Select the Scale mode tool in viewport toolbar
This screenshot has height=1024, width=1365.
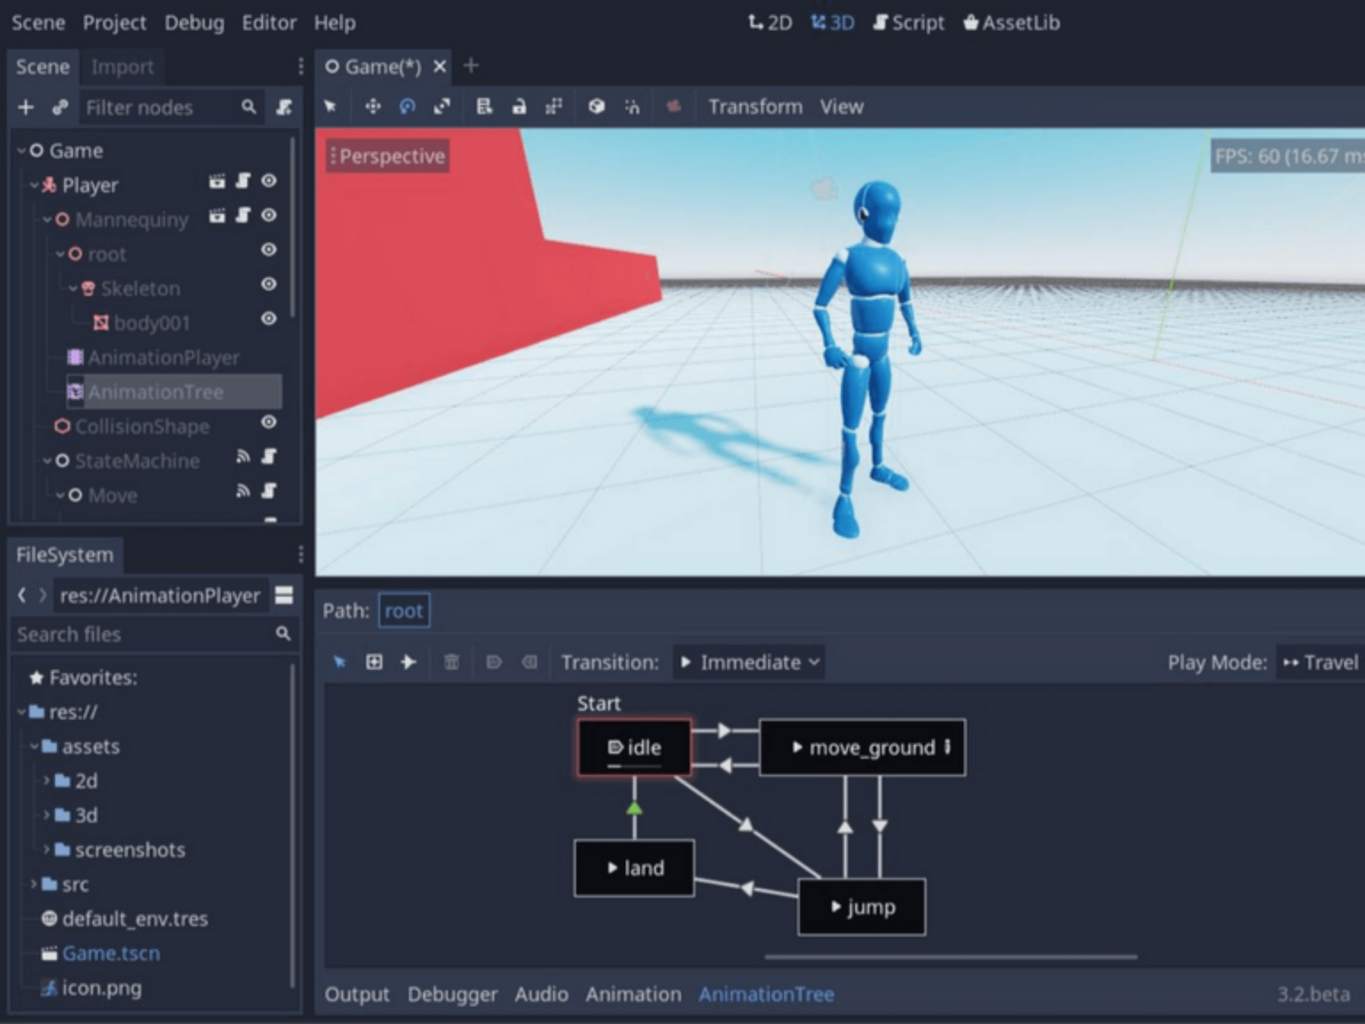441,107
